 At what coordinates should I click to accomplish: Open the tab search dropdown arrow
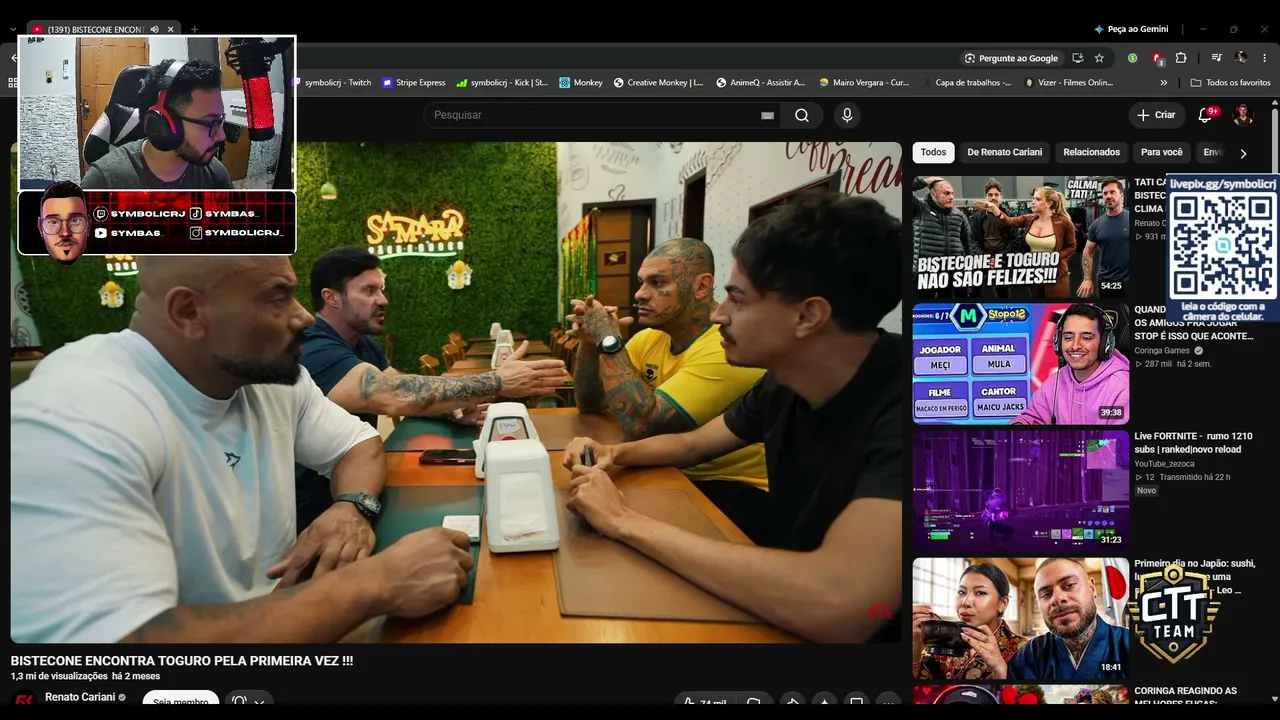coord(13,29)
